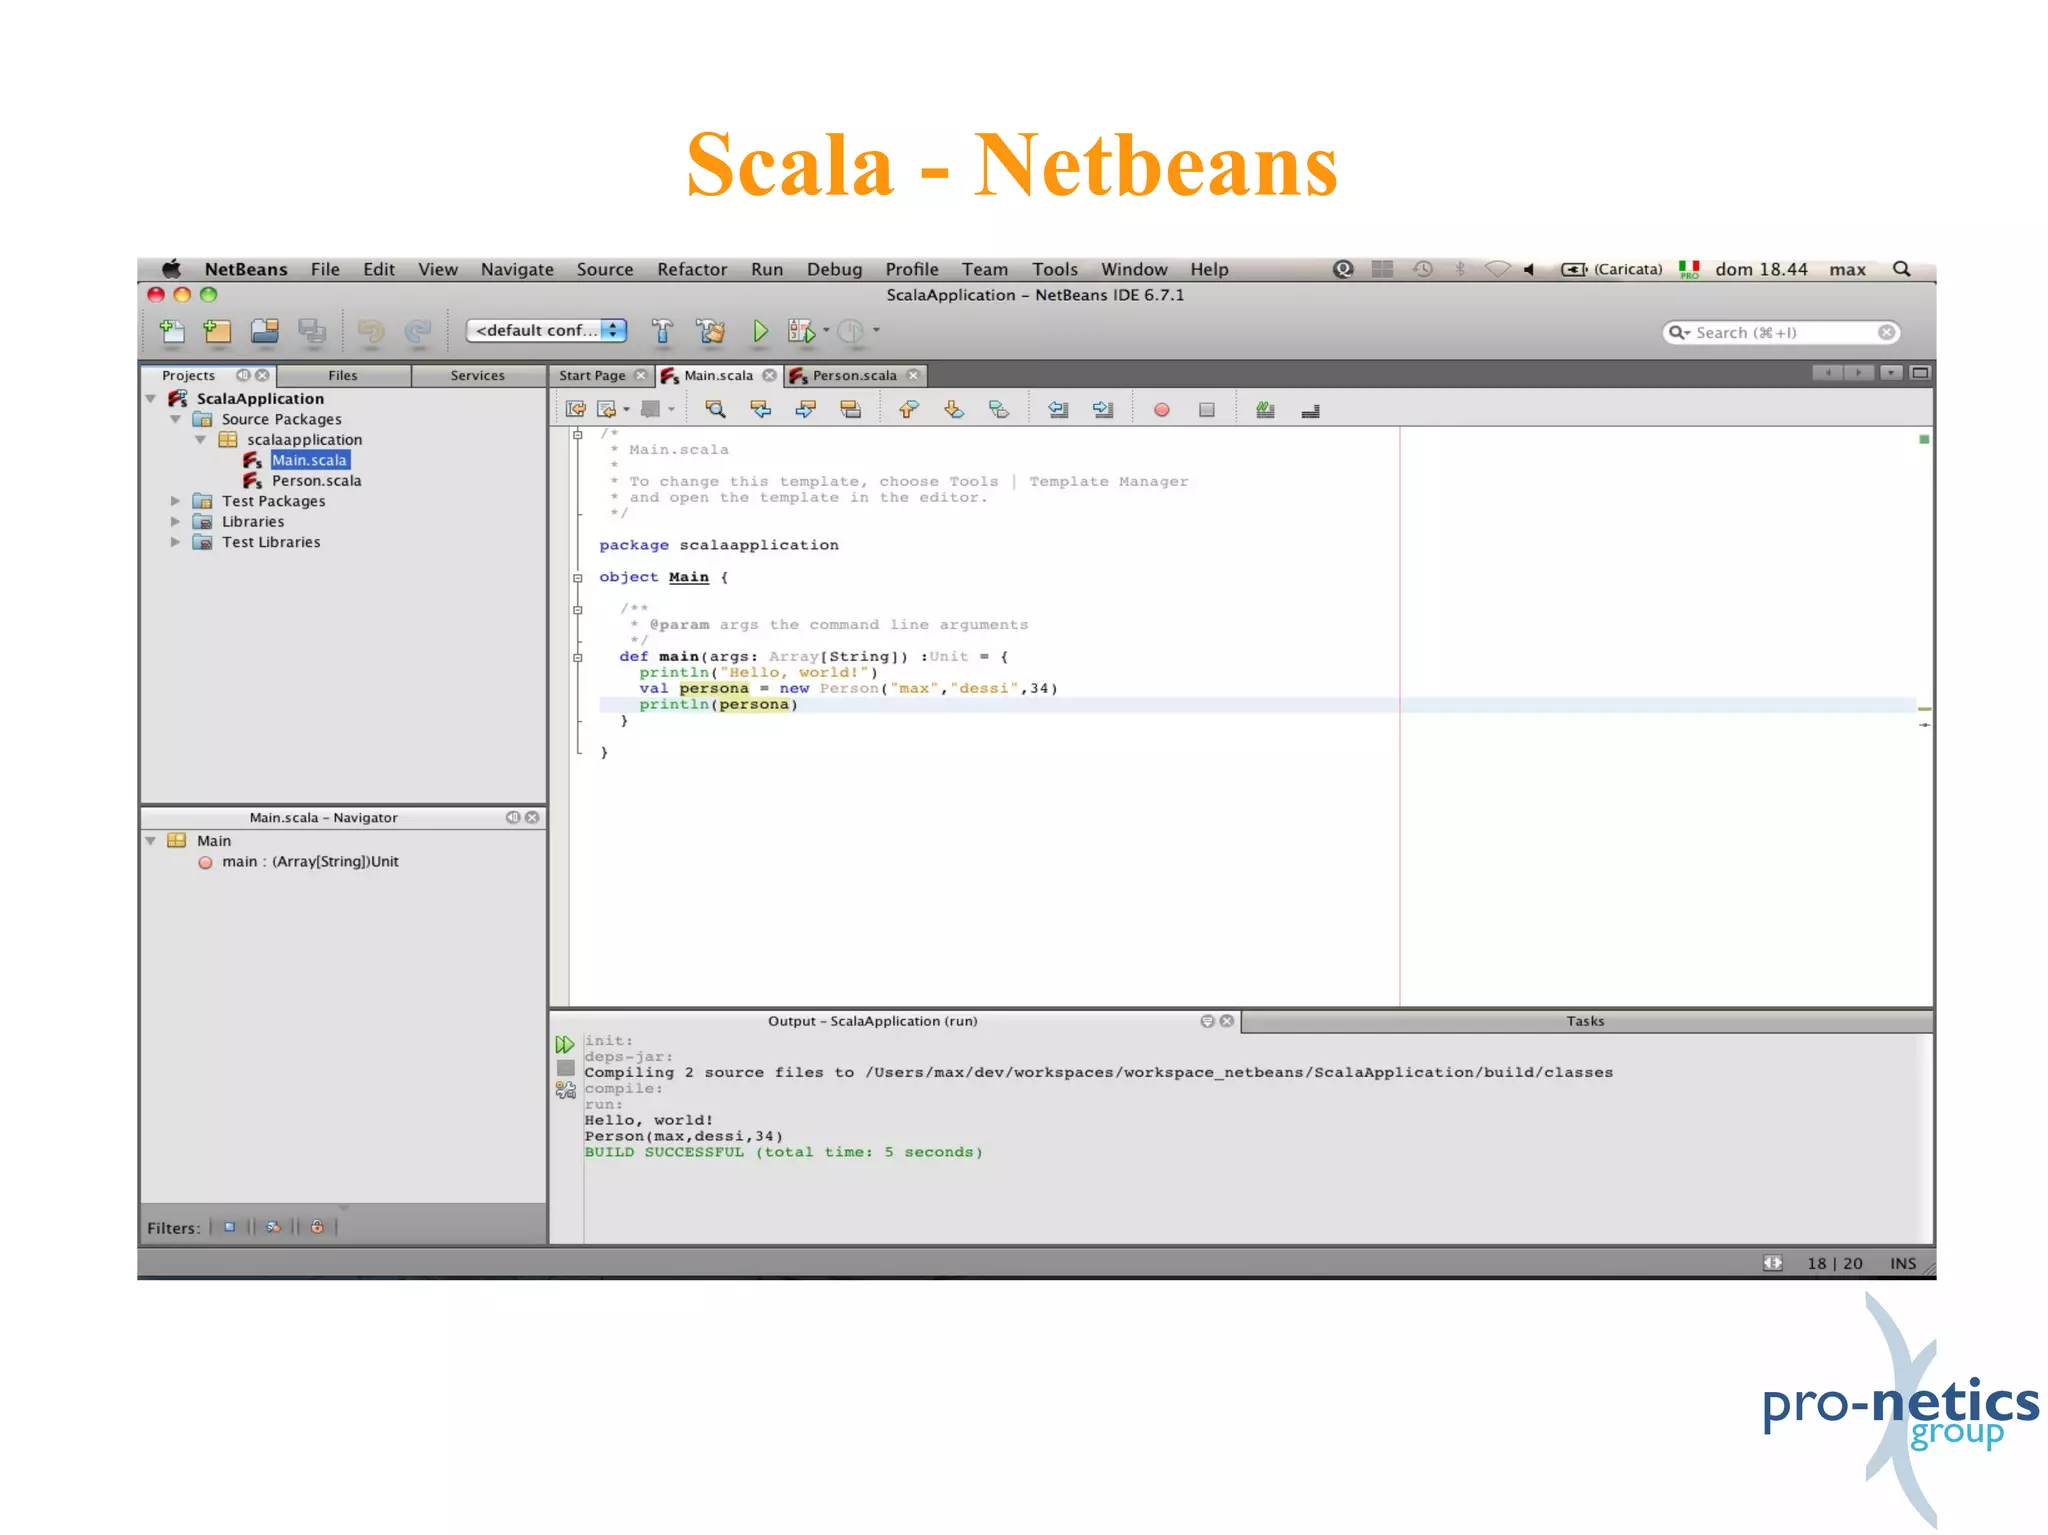Toggle first Navigator filter icon
The image size is (2048, 1535).
pos(230,1227)
